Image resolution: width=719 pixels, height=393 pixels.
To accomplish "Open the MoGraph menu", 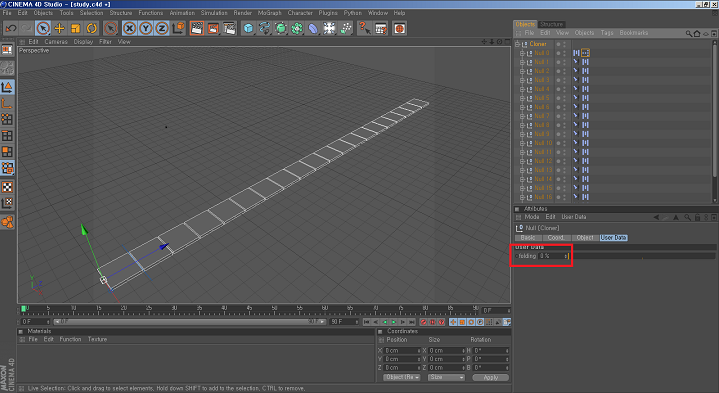I will (x=270, y=13).
